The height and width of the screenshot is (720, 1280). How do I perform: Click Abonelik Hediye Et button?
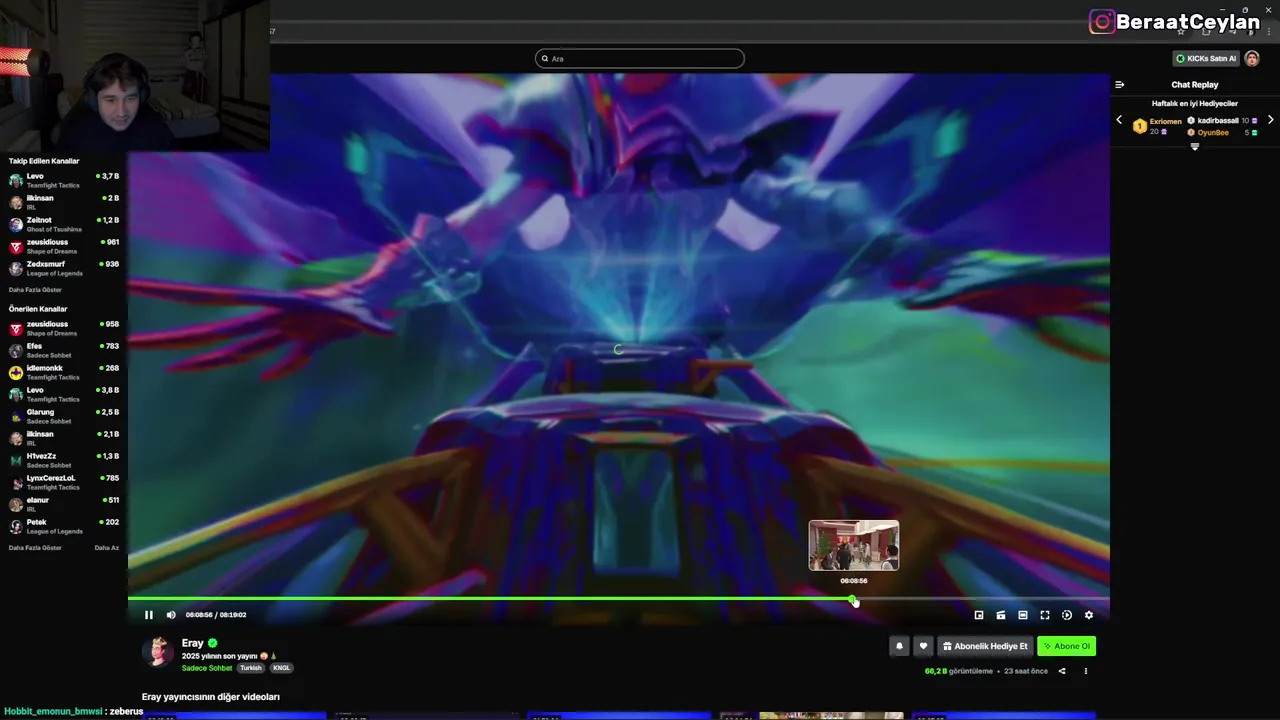[985, 646]
